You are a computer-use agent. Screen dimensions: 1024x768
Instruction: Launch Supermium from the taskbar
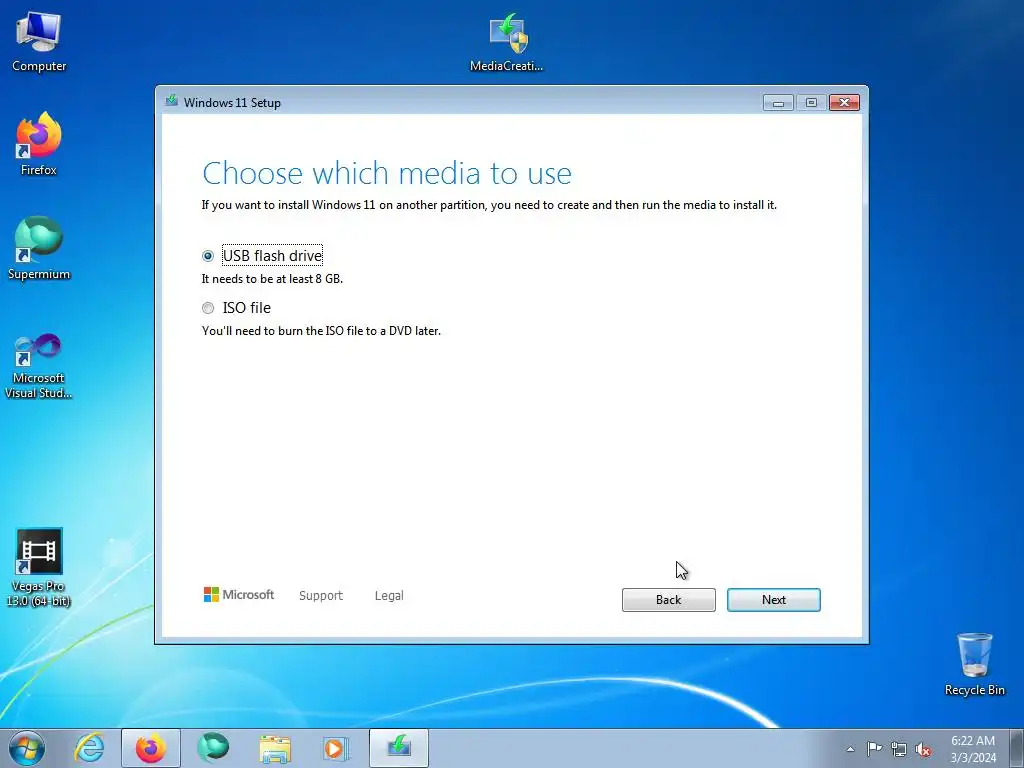tap(213, 748)
